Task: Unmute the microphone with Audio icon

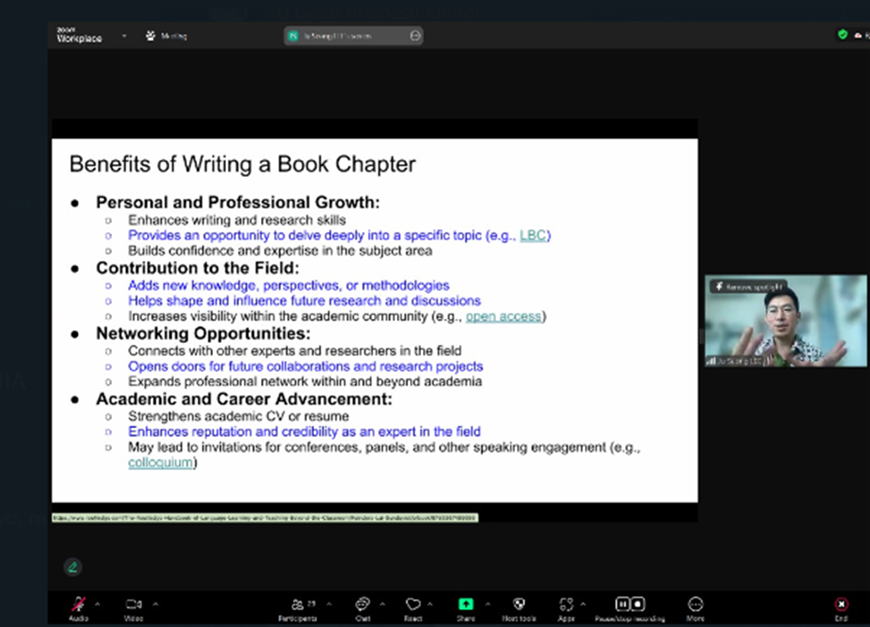Action: pos(77,604)
